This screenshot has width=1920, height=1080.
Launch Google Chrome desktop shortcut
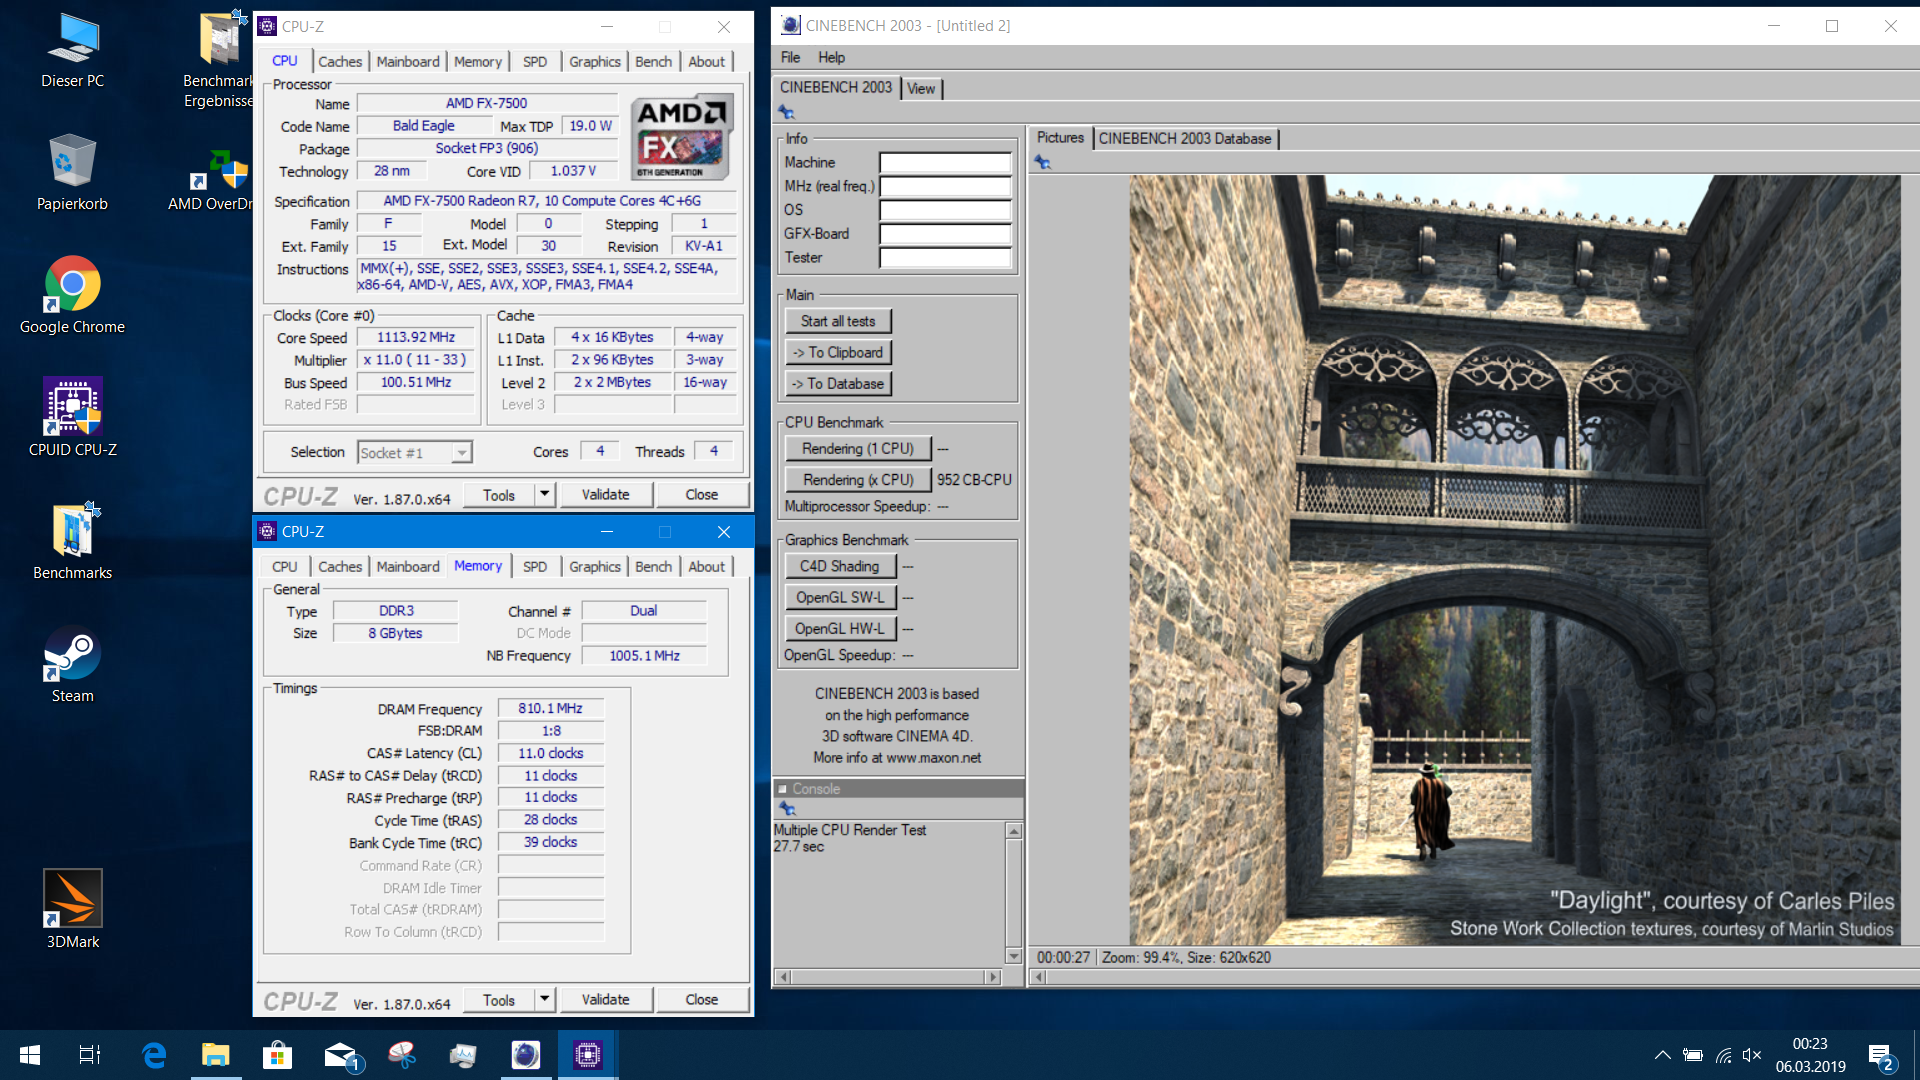72,296
